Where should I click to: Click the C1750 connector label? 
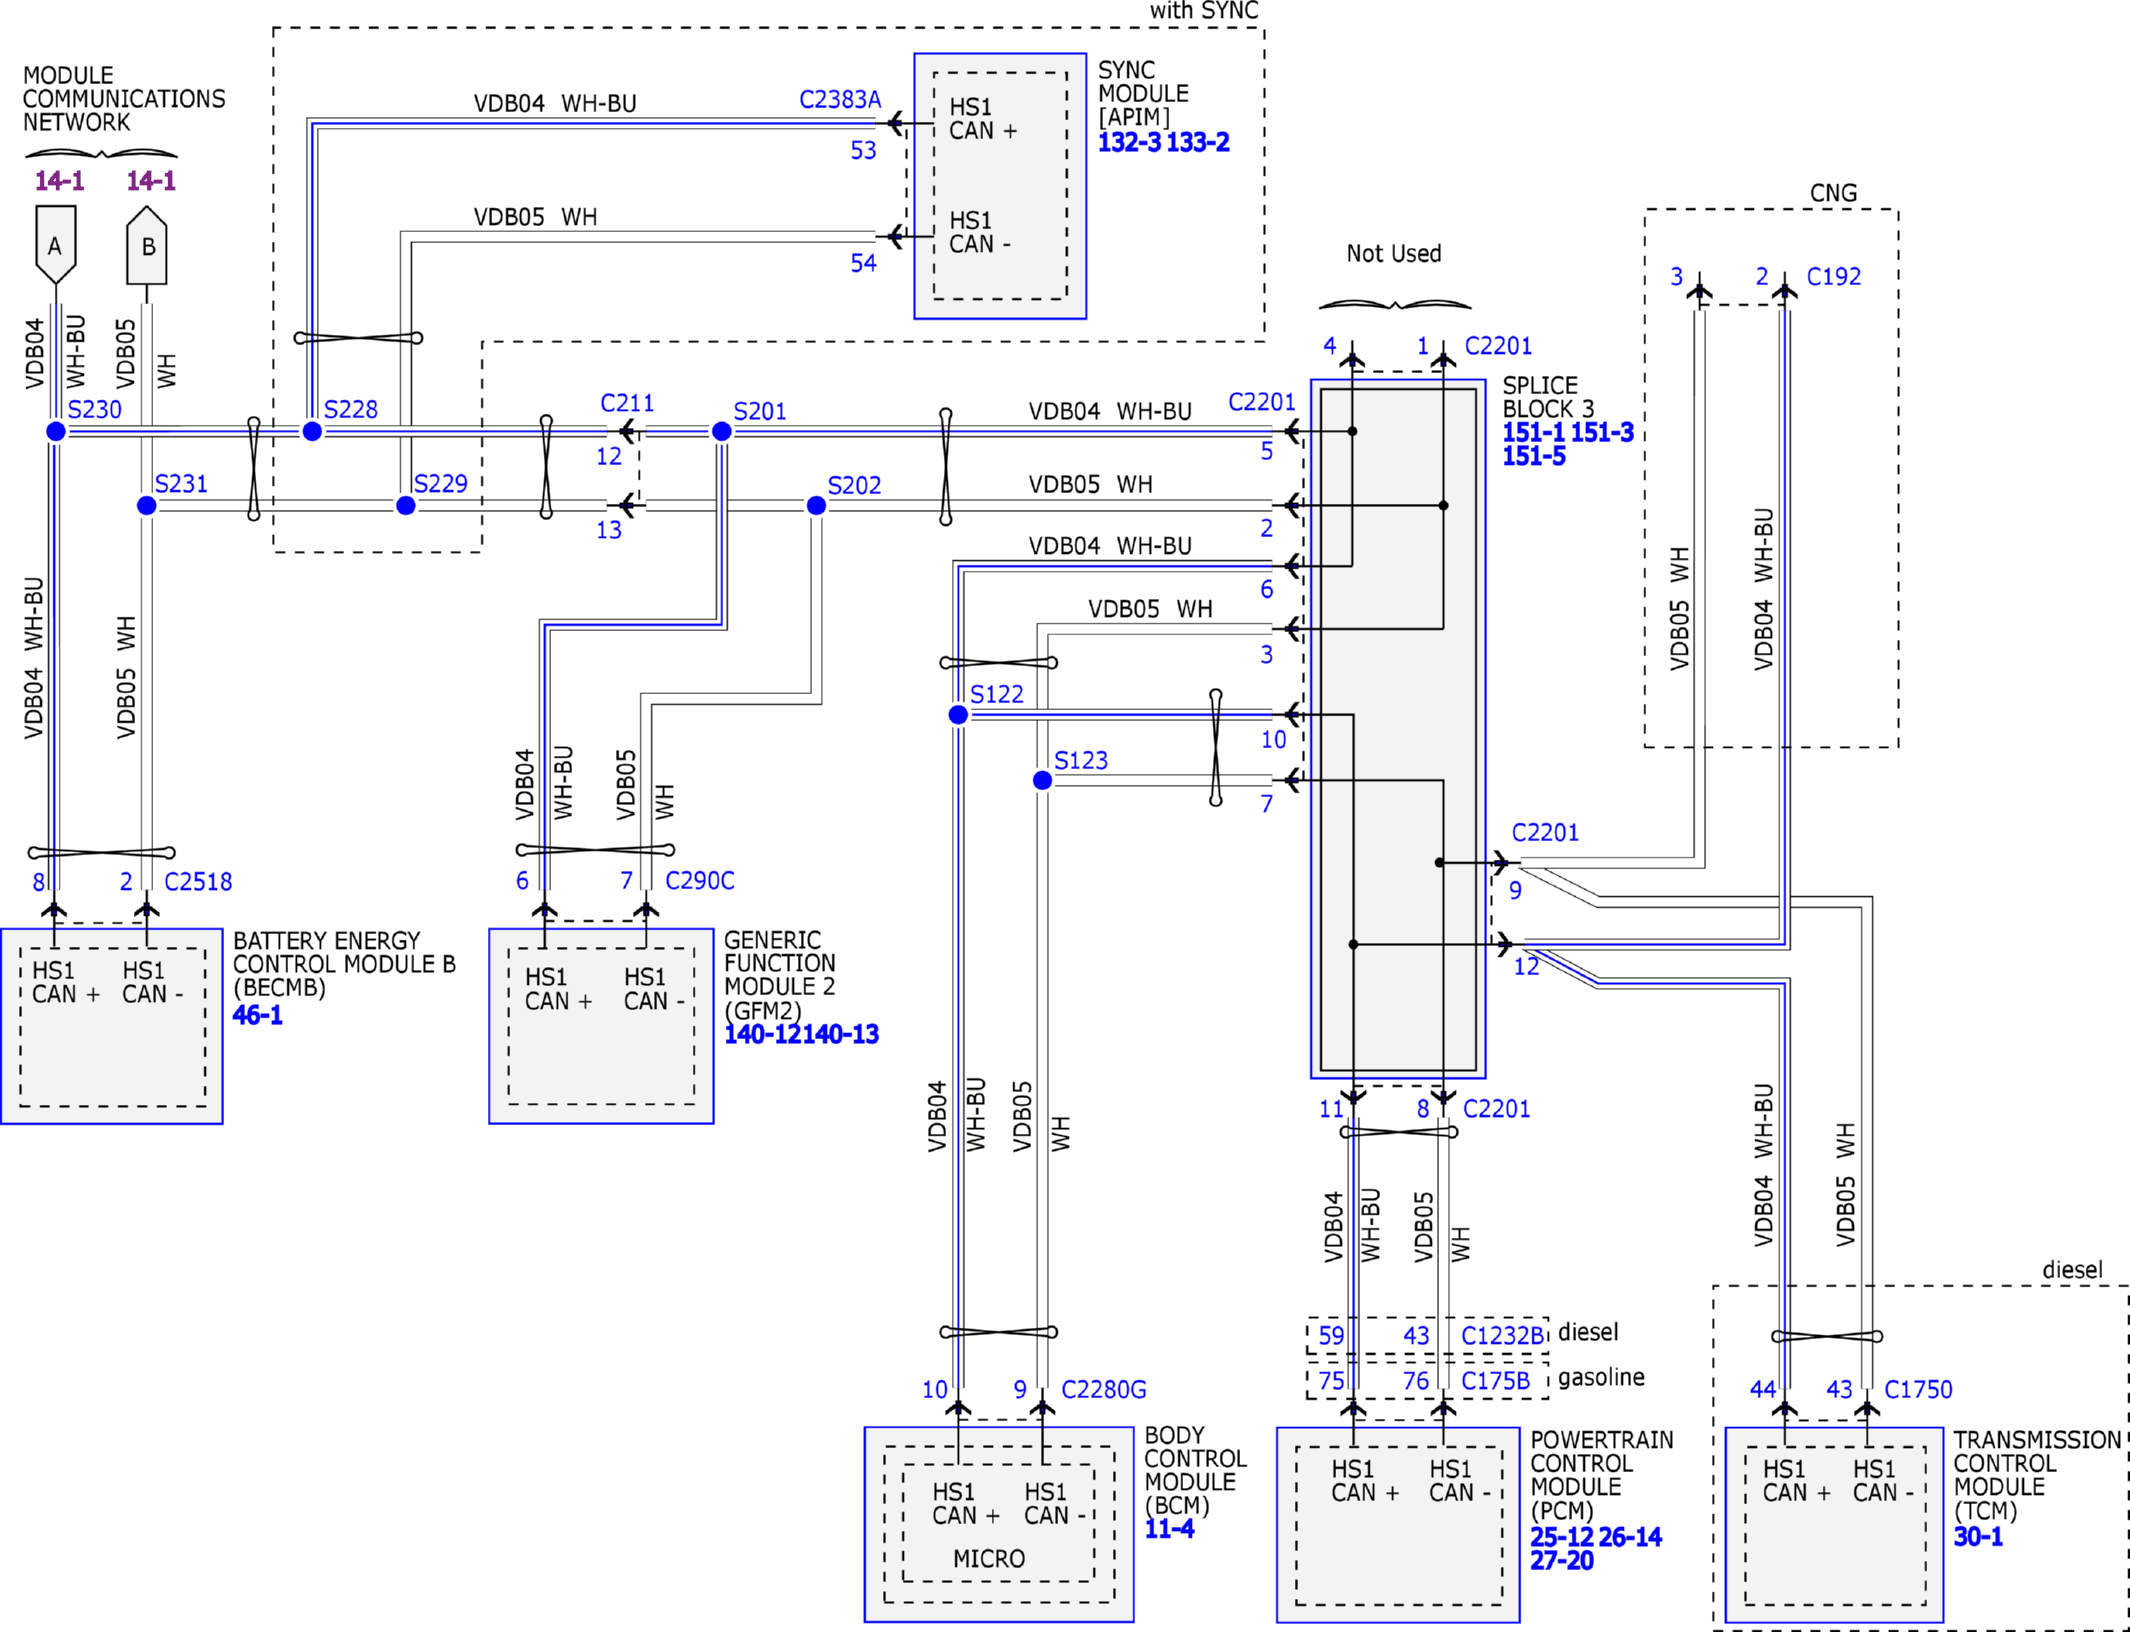pyautogui.click(x=1917, y=1389)
